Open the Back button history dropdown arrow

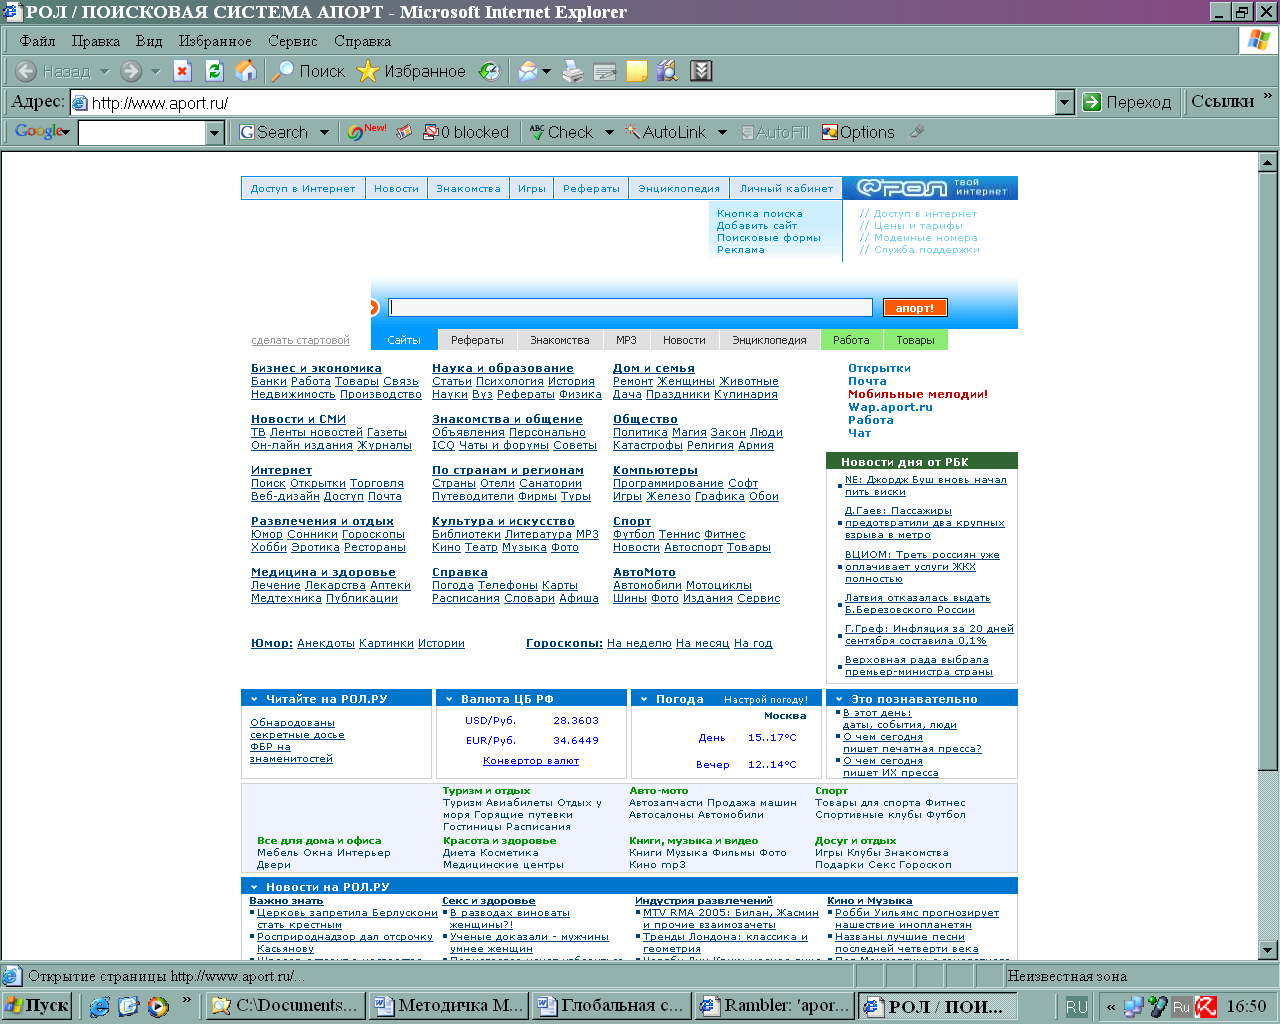click(104, 71)
